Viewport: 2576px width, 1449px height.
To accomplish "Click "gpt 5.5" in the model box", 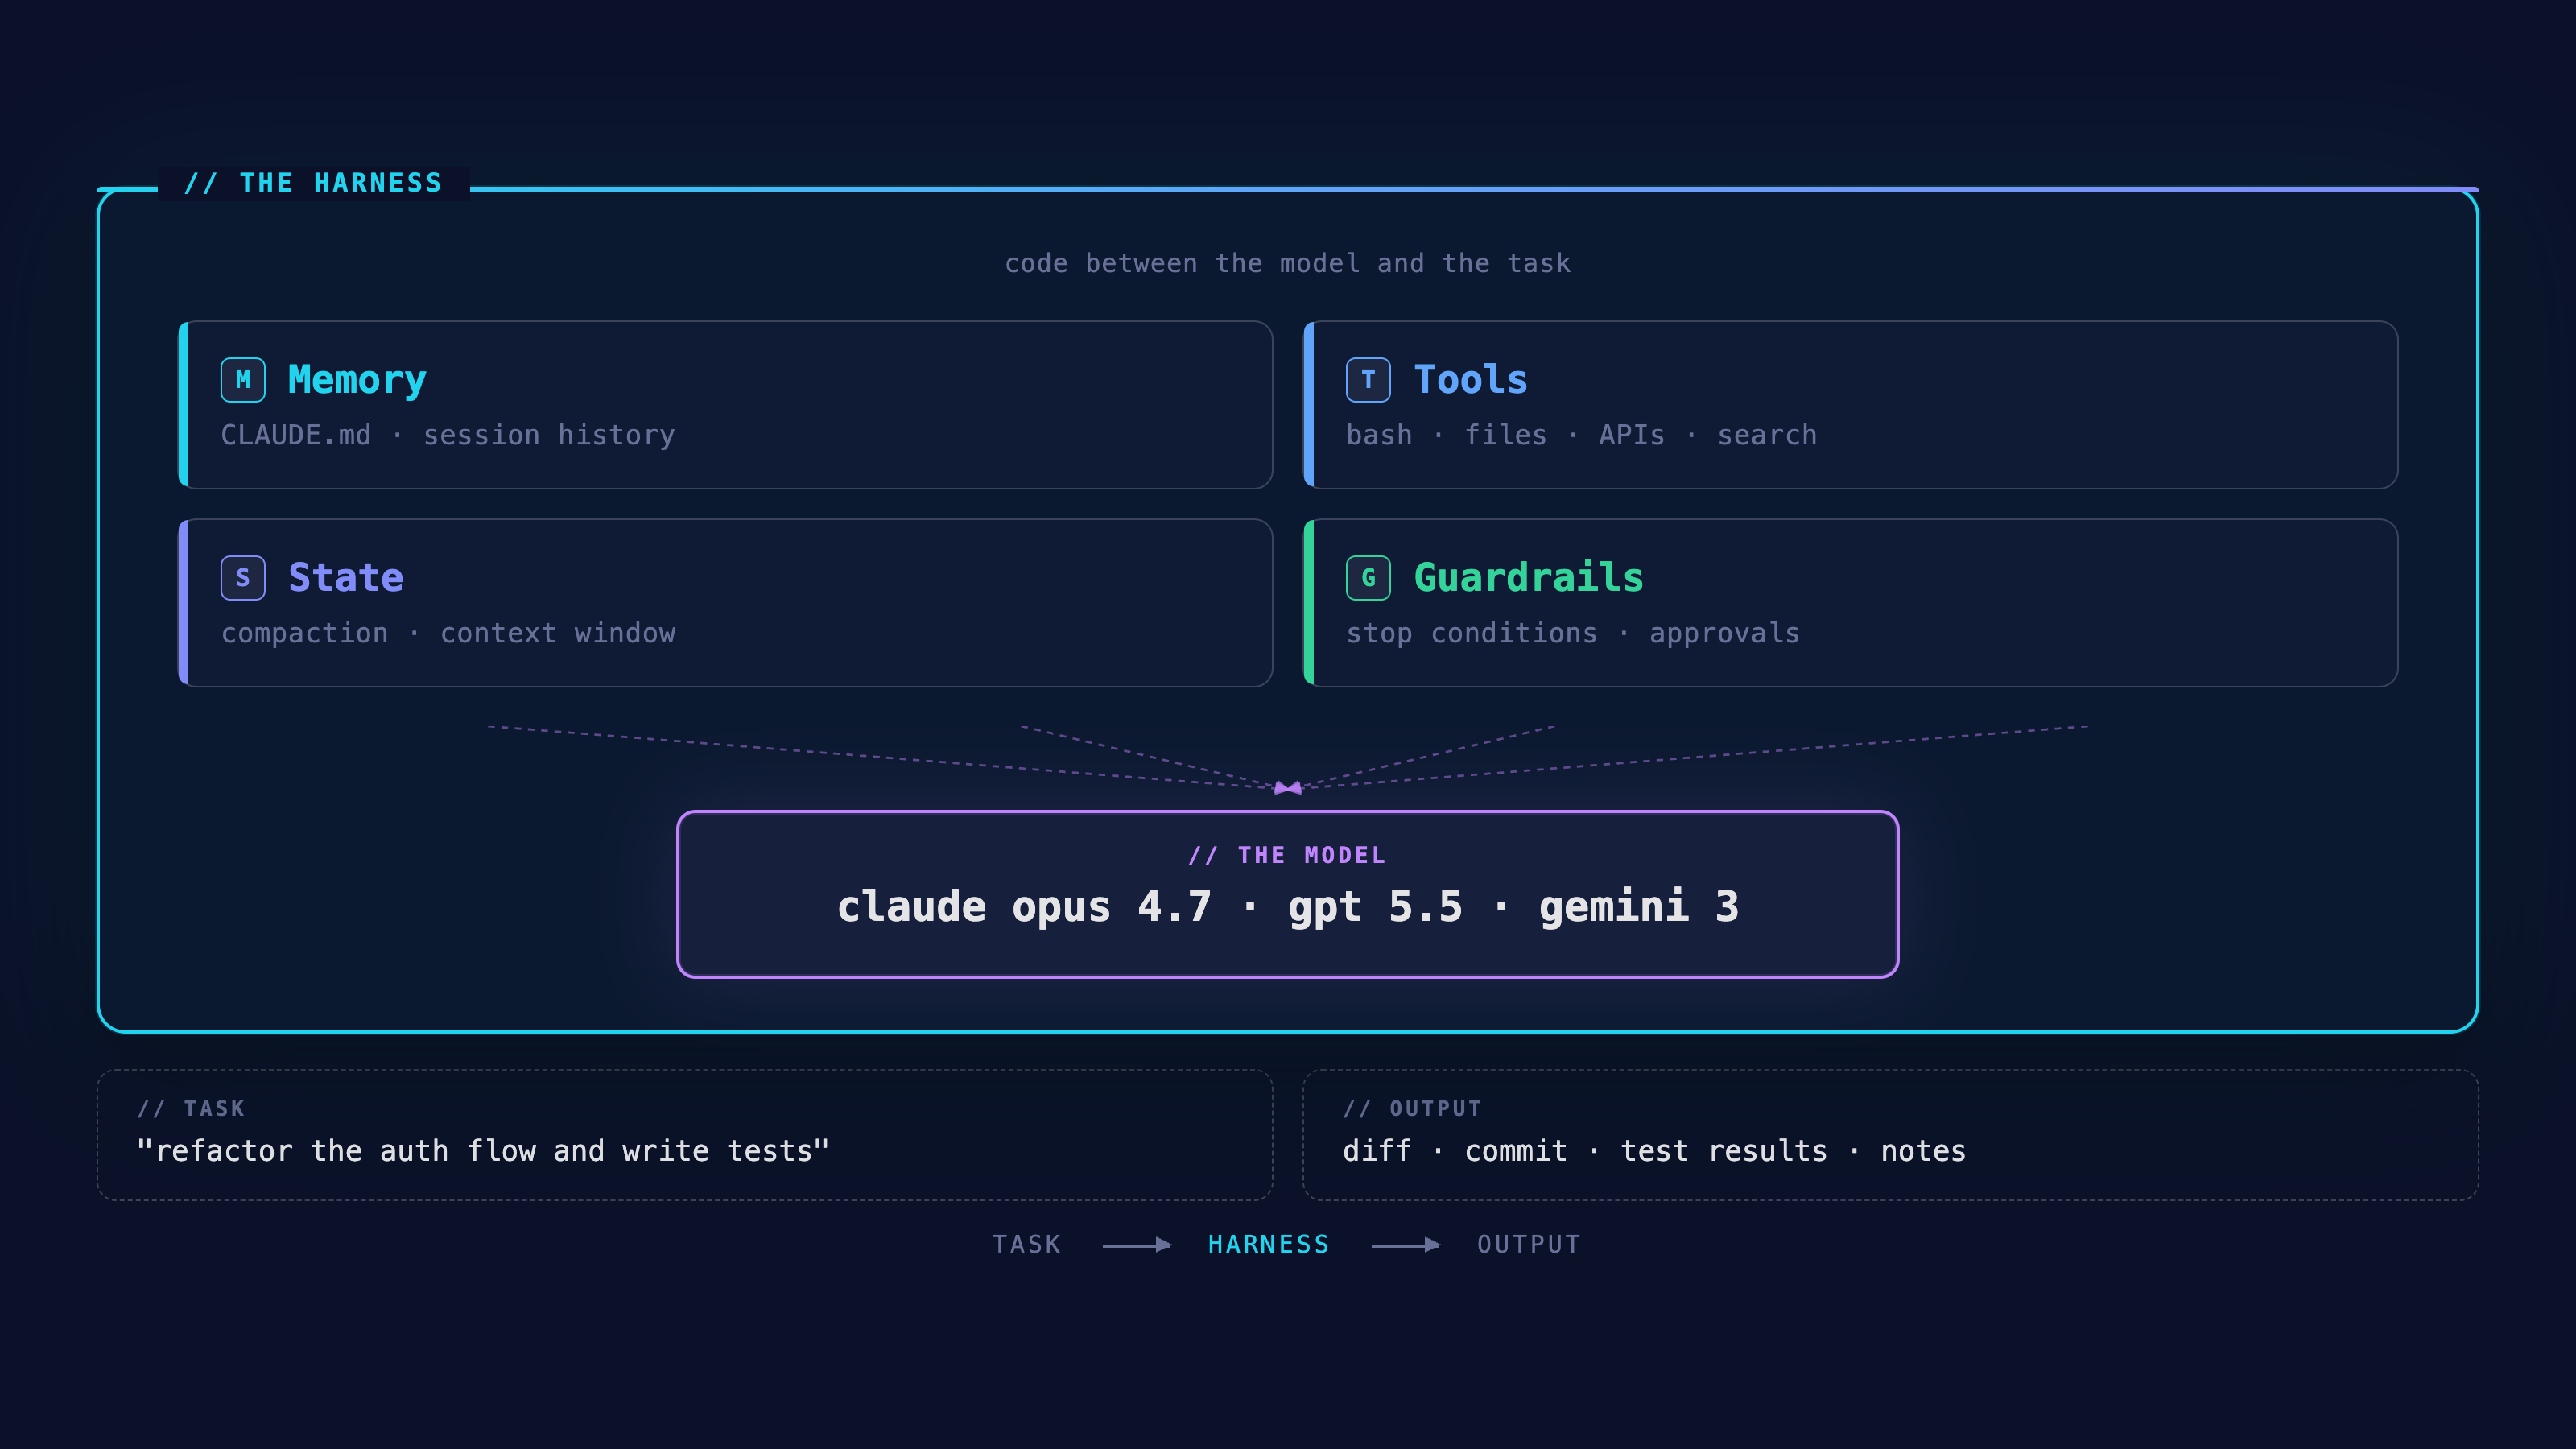I will point(1375,908).
